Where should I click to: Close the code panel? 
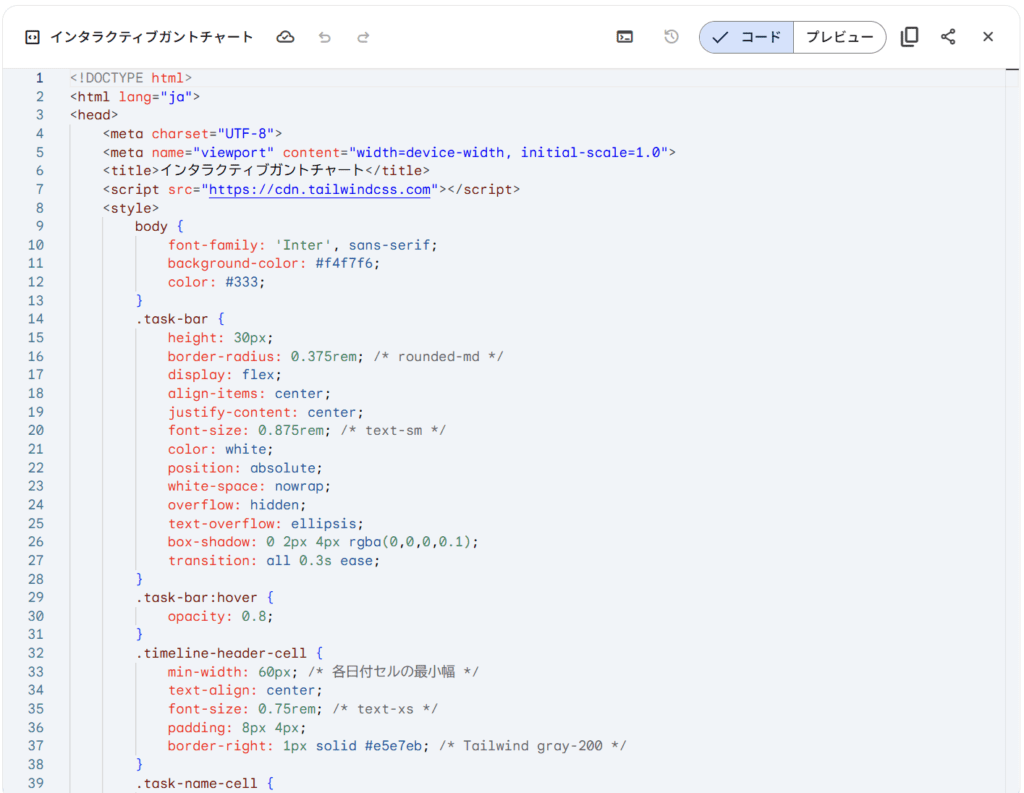988,37
